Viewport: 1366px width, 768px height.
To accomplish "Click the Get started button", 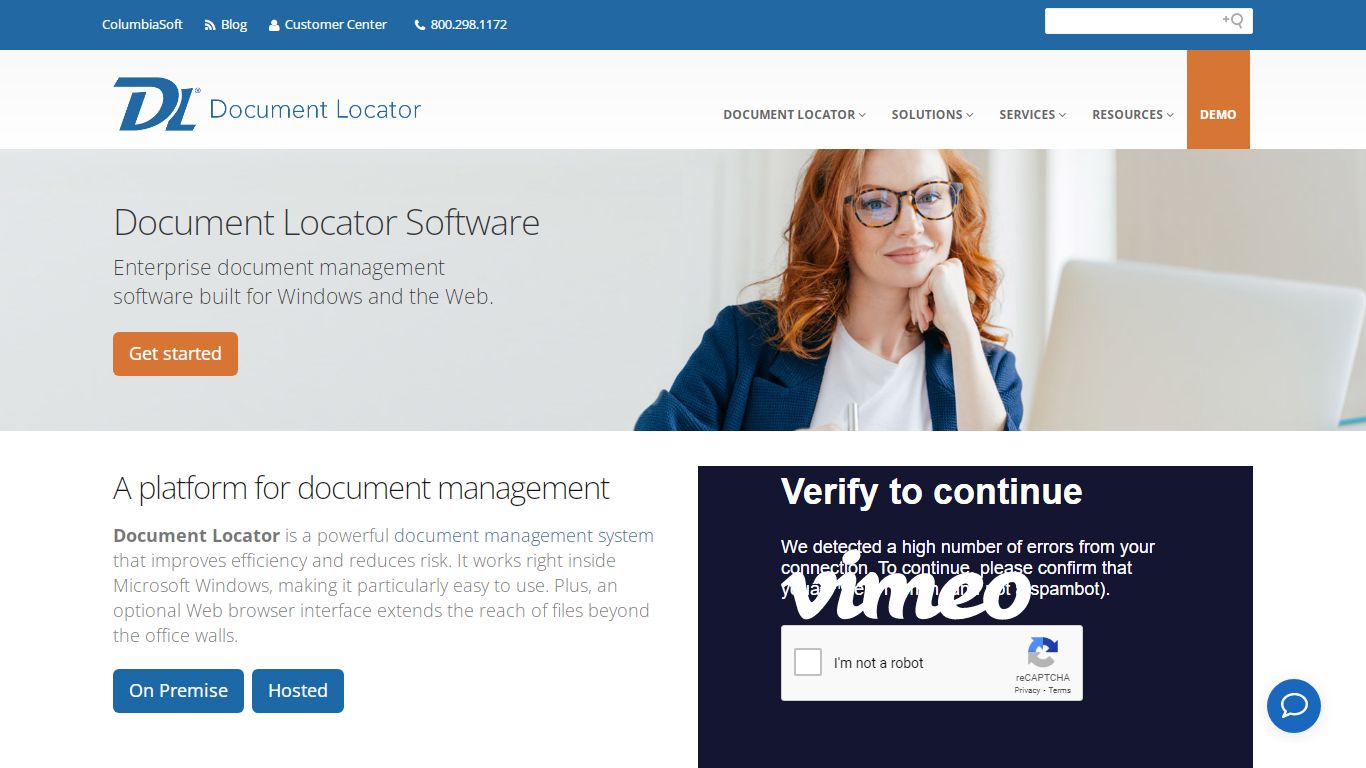I will click(175, 354).
